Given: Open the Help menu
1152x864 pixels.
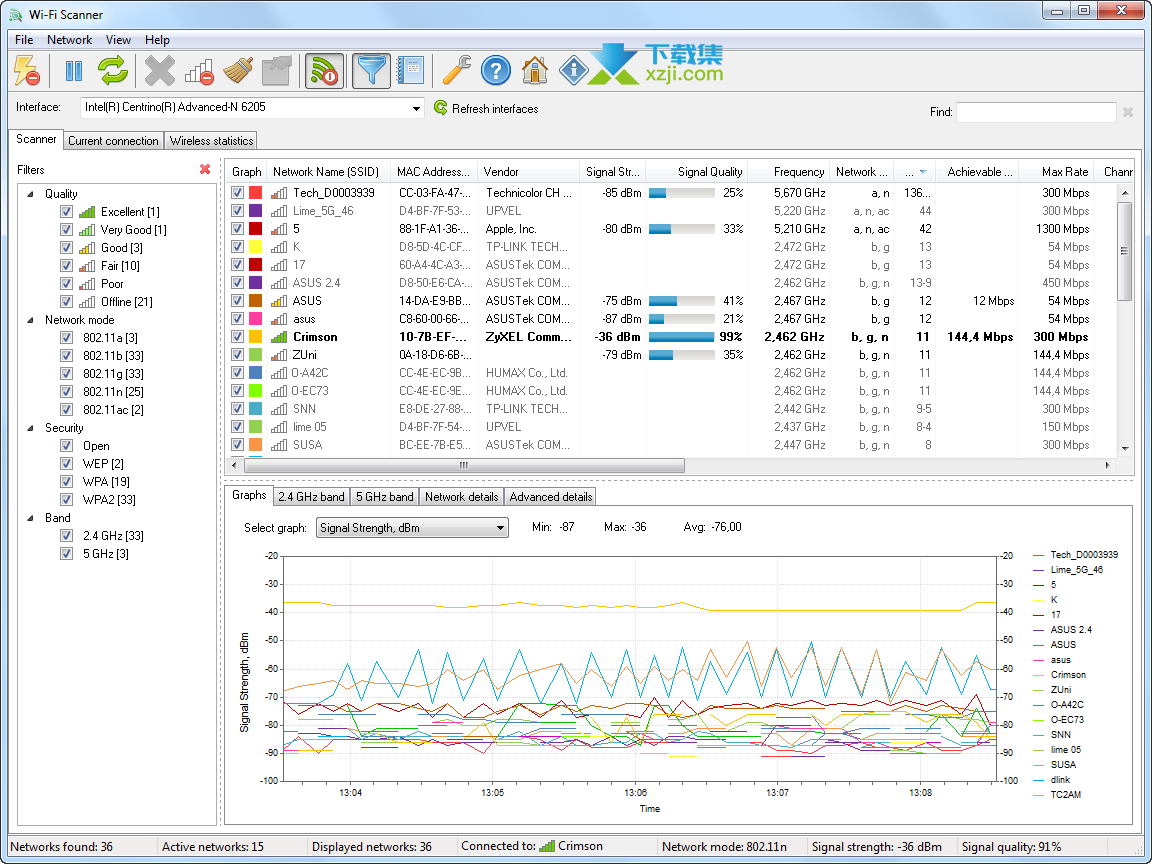Looking at the screenshot, I should click(x=157, y=40).
